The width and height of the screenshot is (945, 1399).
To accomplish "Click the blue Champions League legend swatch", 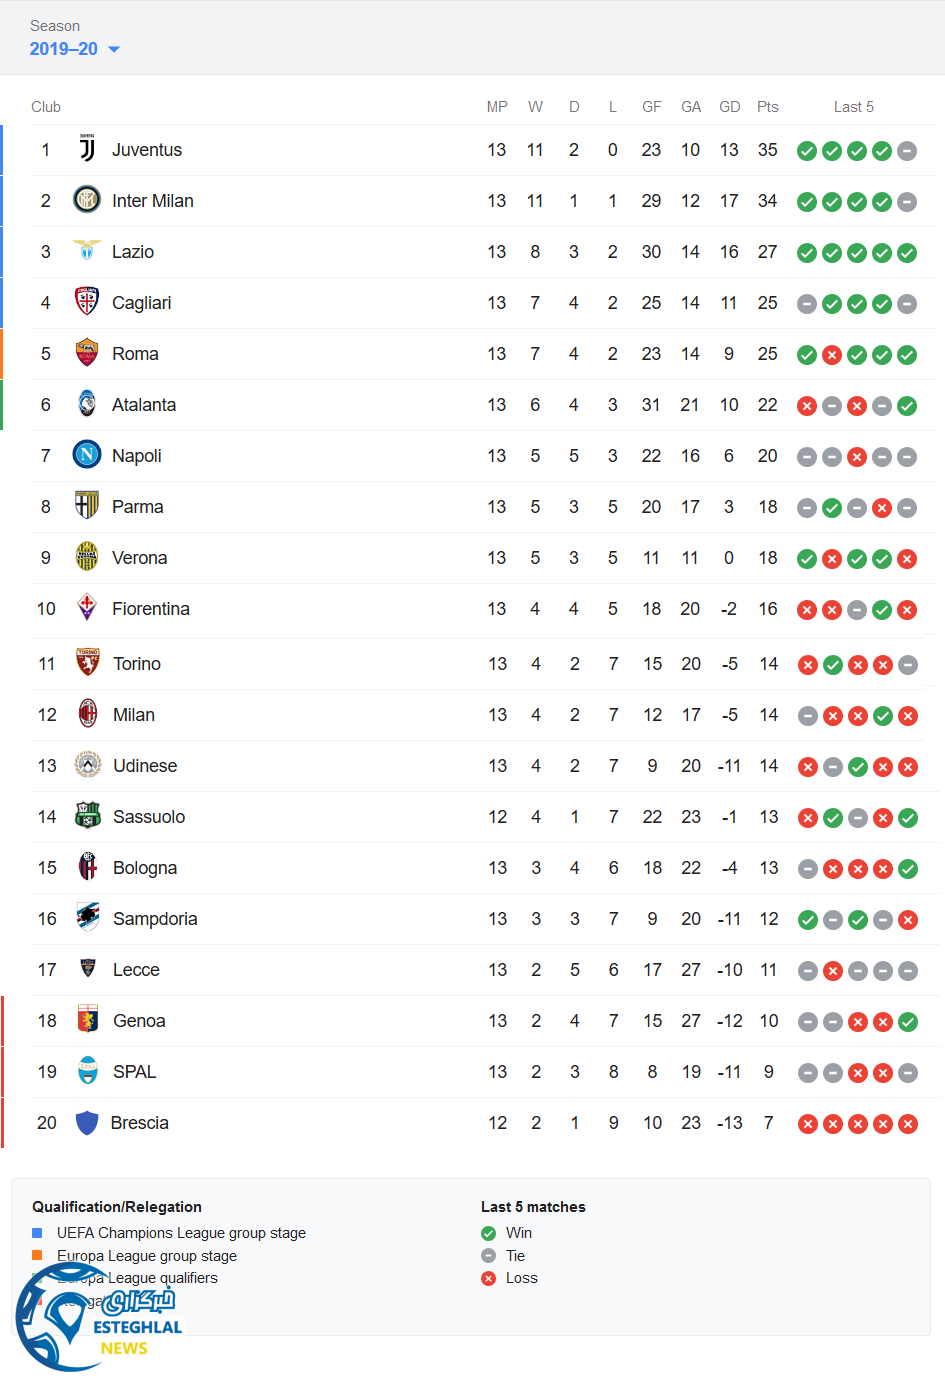I will point(37,1233).
